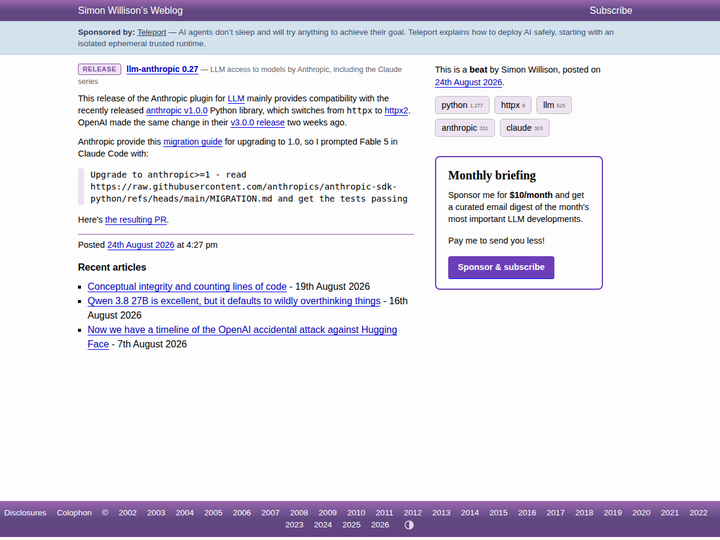Go to 2007 archive in footer
This screenshot has height=540, width=720.
(270, 513)
